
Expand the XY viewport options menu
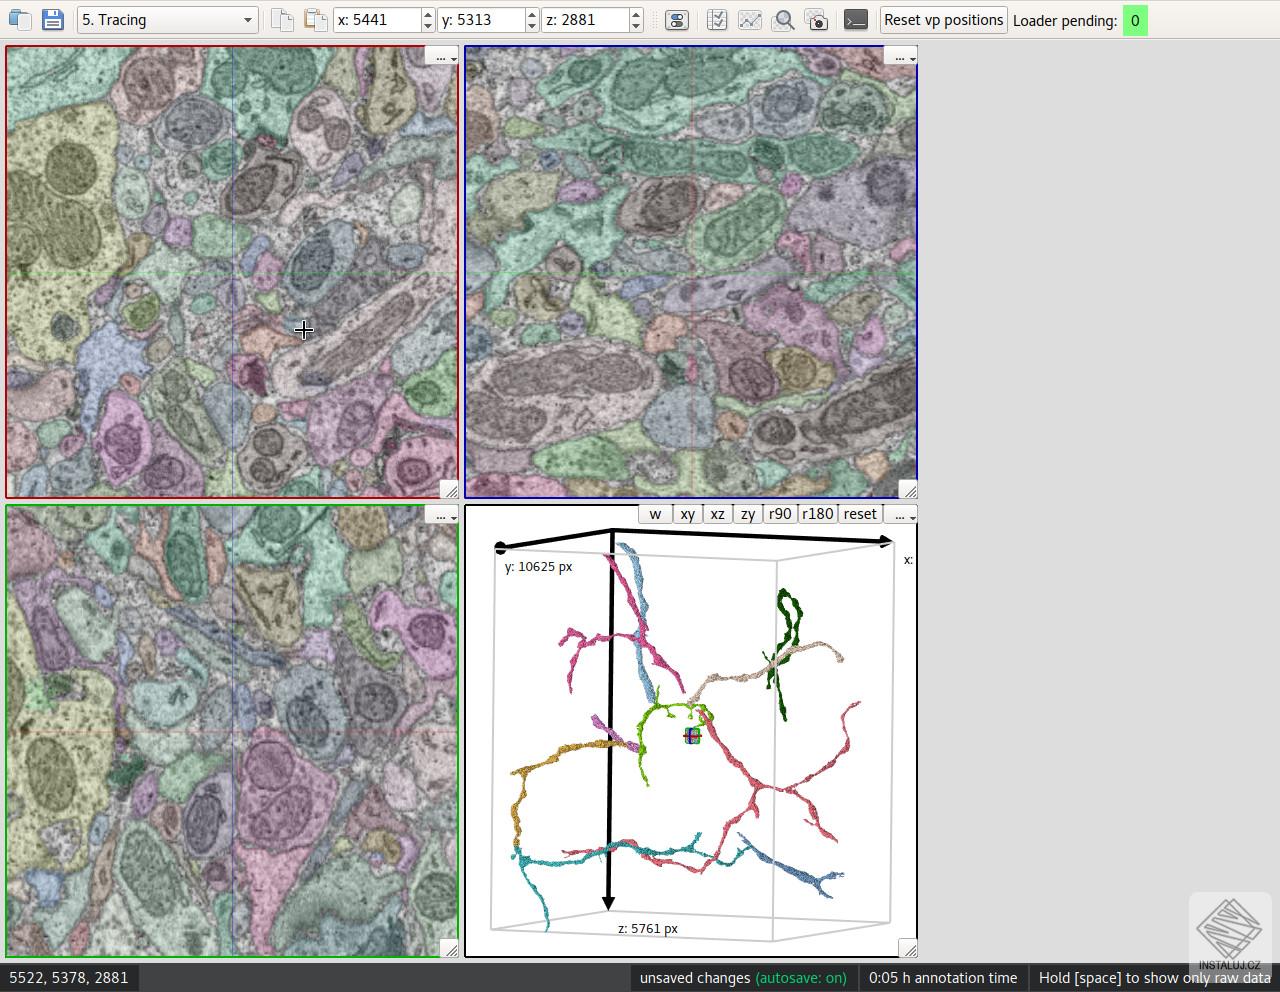441,56
